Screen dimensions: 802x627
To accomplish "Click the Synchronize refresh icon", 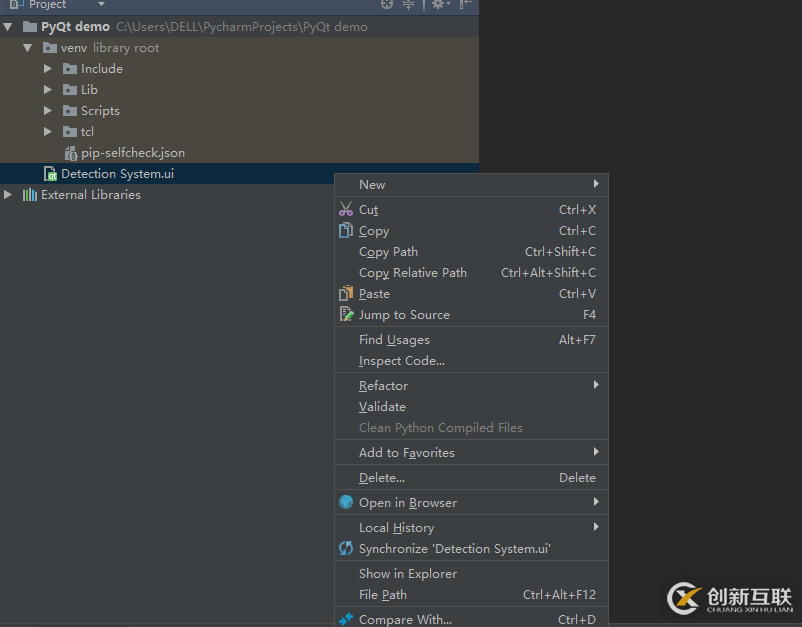I will [x=346, y=548].
